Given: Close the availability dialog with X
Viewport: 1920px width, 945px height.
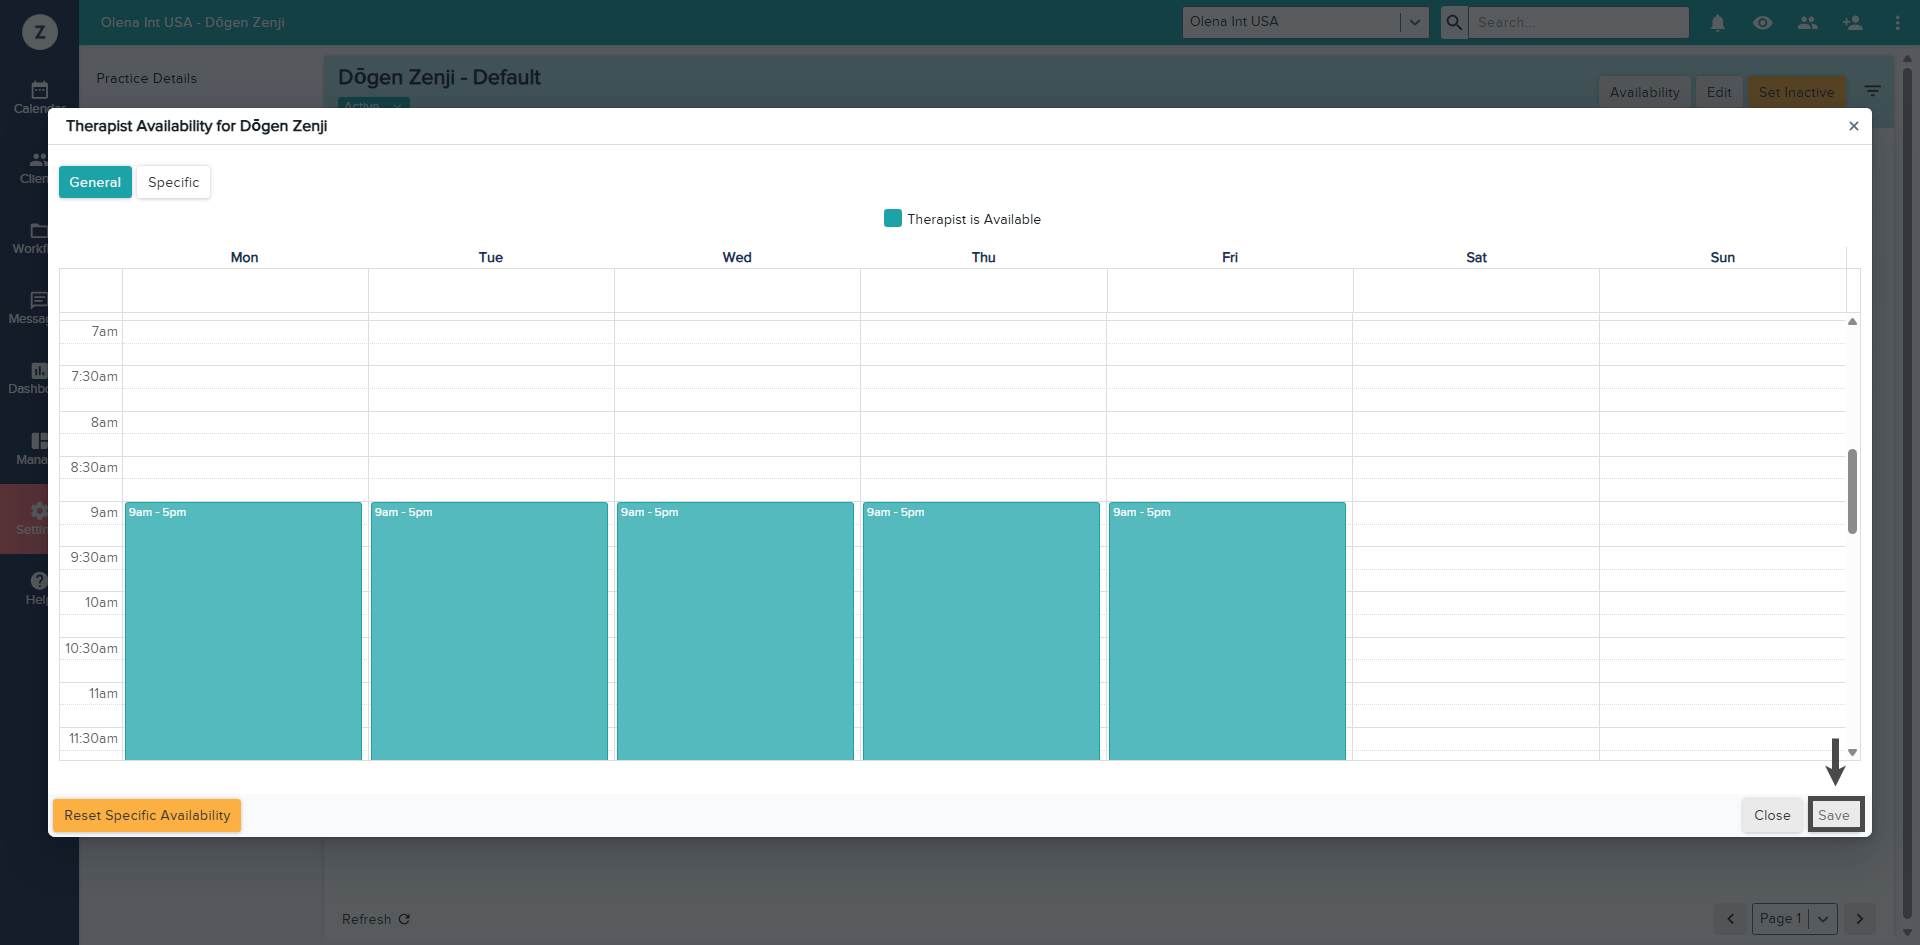Looking at the screenshot, I should (1853, 126).
